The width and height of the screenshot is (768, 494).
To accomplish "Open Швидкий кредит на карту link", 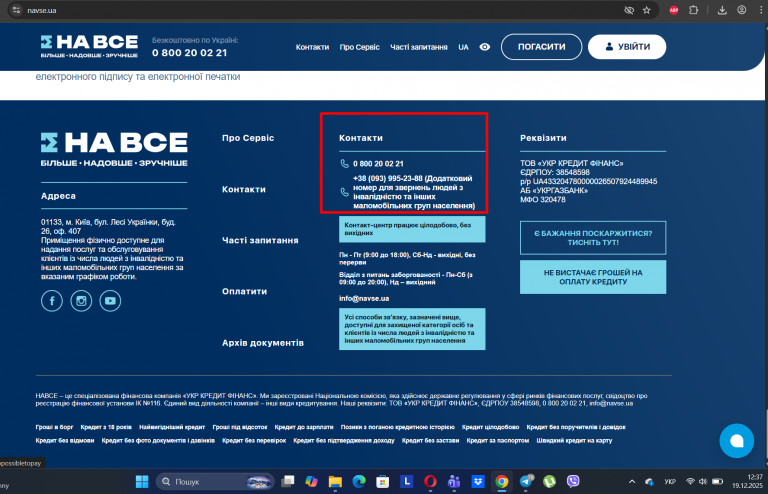I will (574, 441).
